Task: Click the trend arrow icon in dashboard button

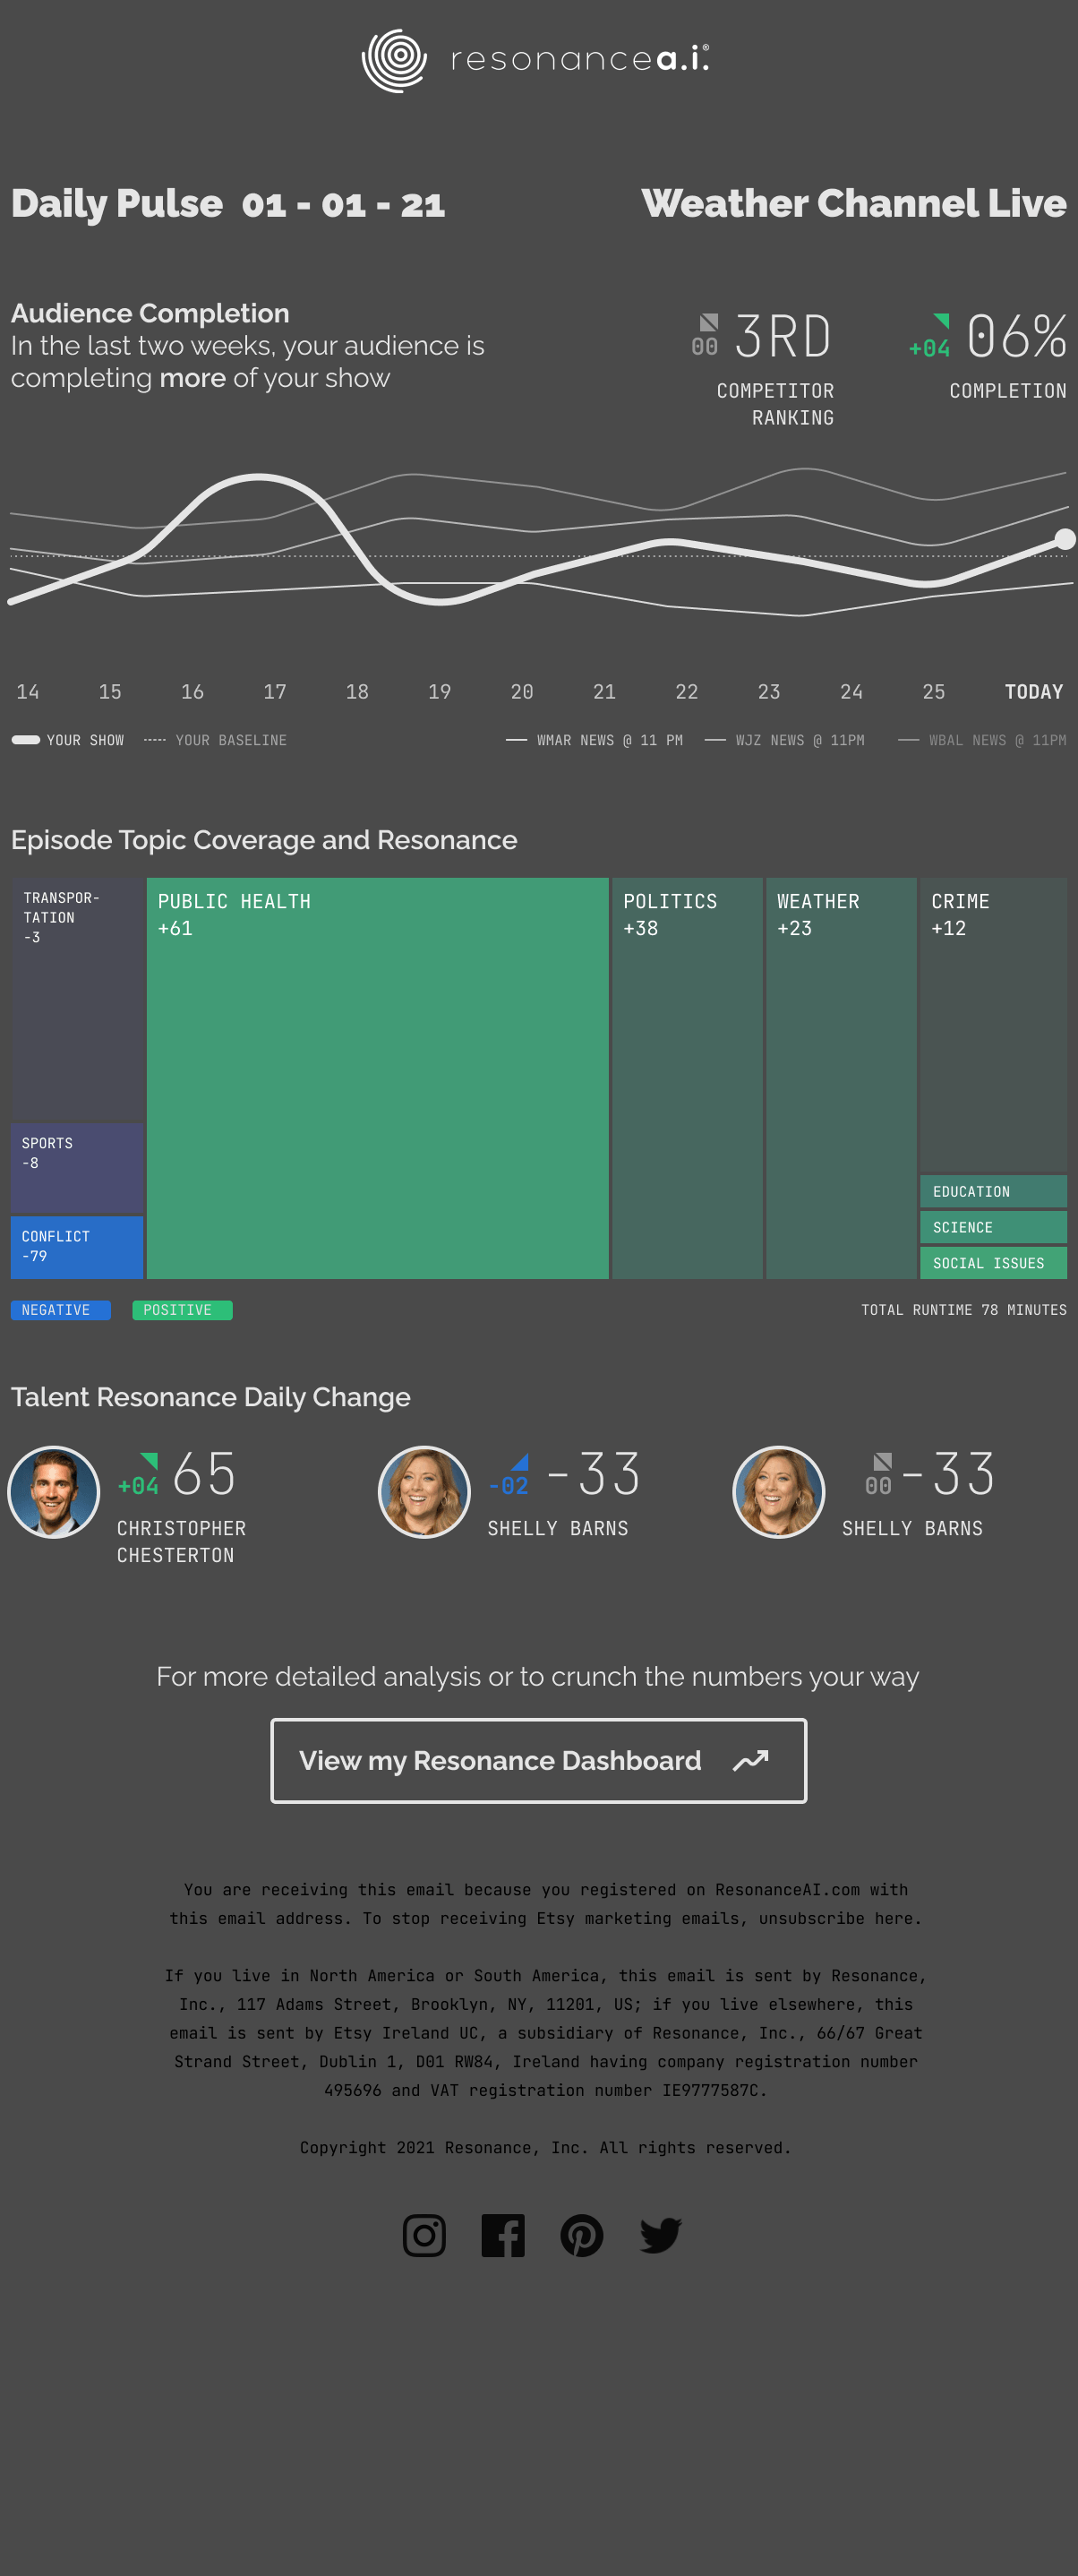Action: pyautogui.click(x=750, y=1760)
